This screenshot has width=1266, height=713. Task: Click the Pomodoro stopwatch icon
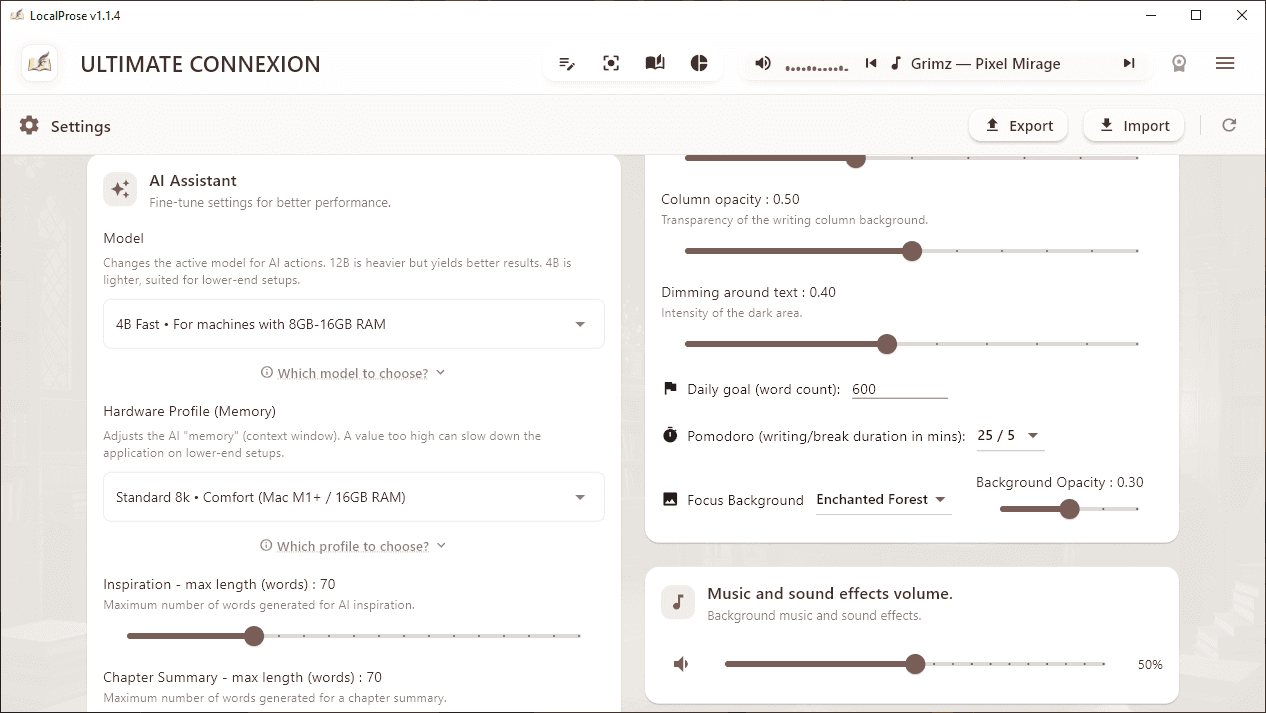[668, 435]
